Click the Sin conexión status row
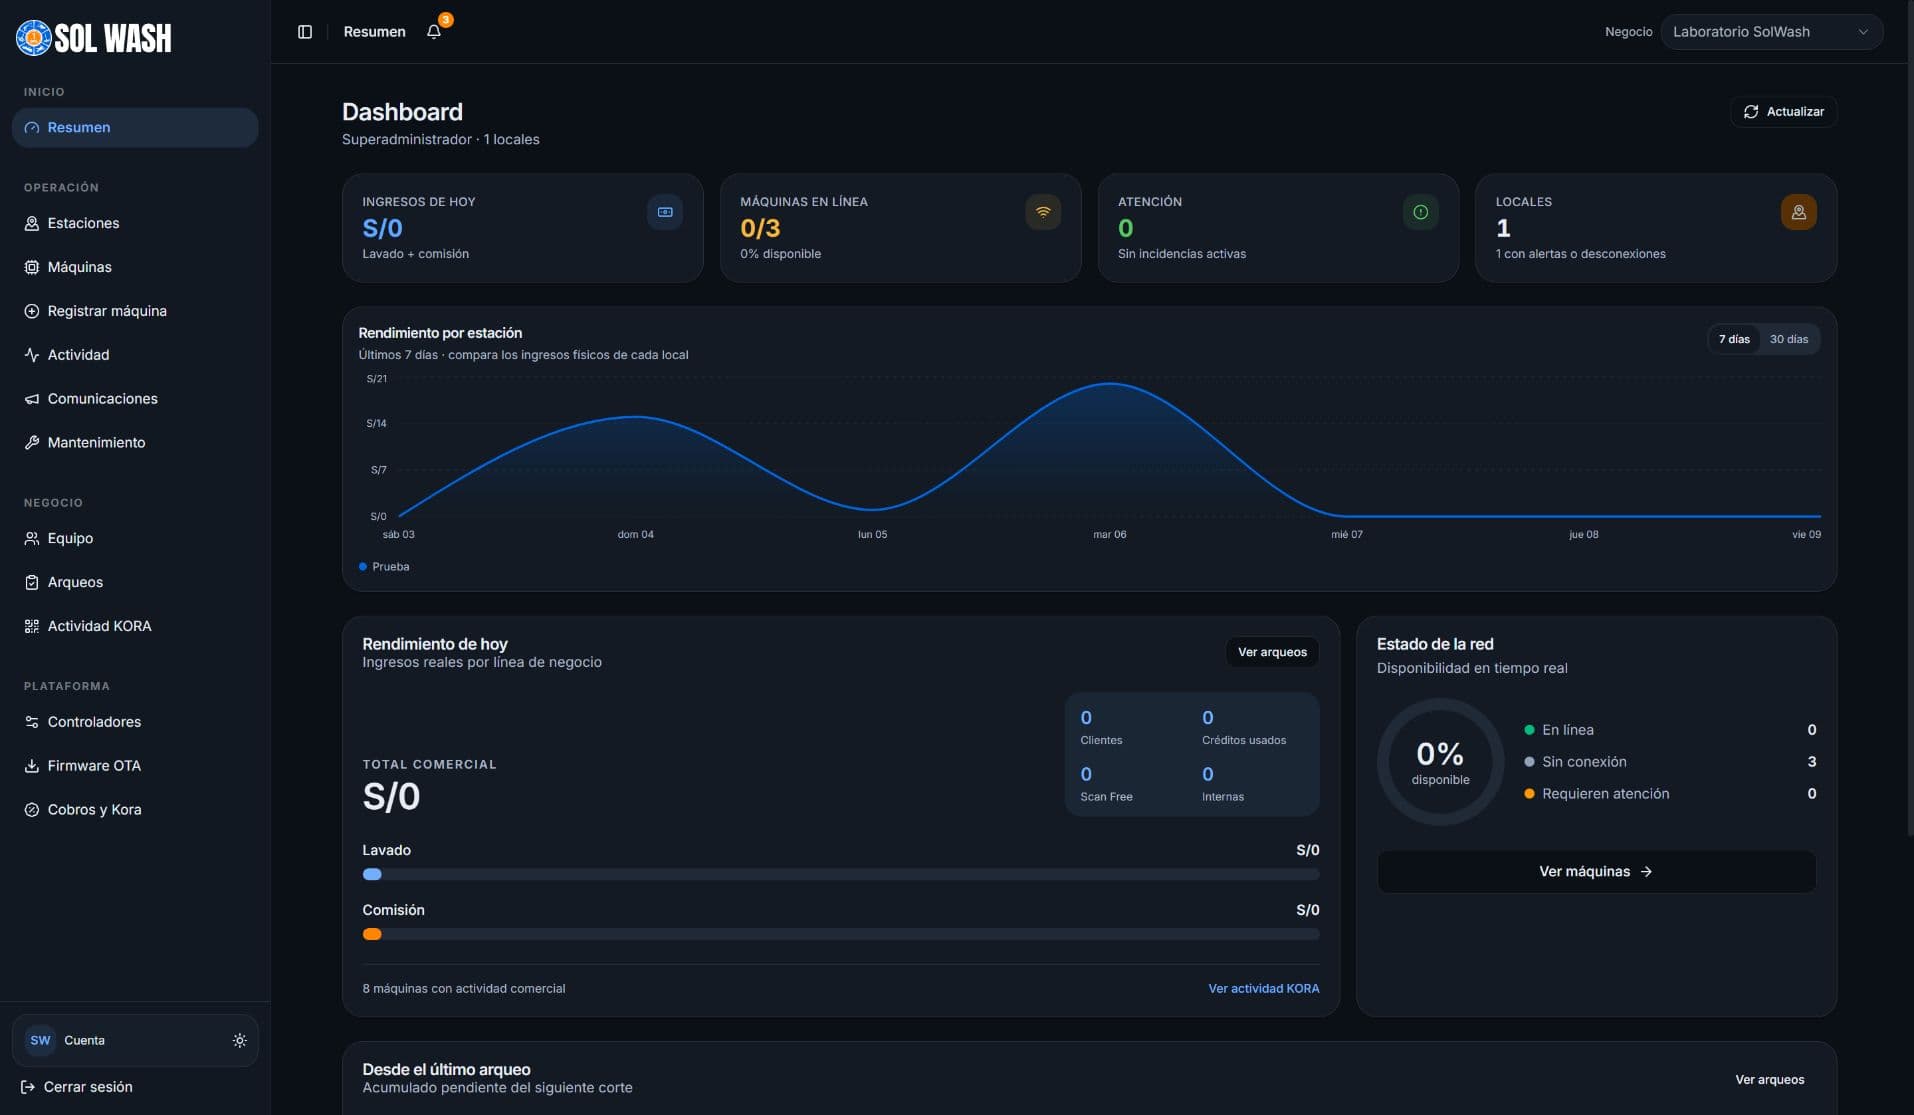The image size is (1914, 1115). point(1670,762)
